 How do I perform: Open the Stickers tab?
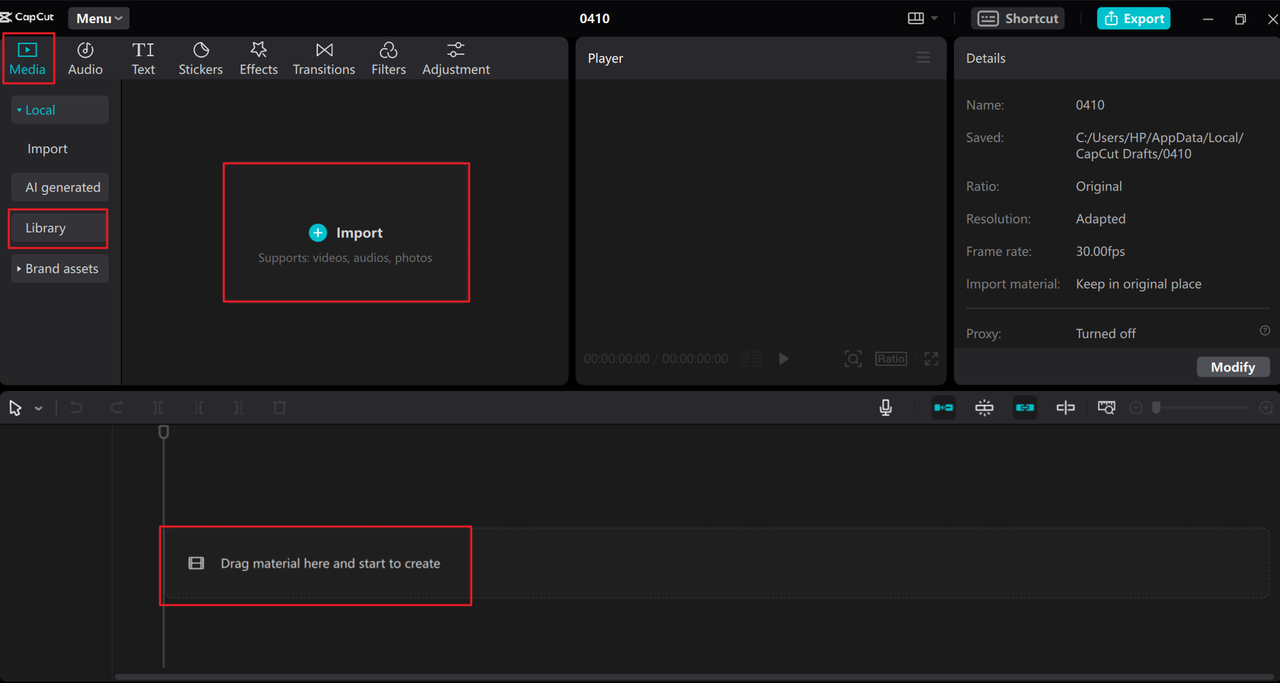tap(200, 59)
